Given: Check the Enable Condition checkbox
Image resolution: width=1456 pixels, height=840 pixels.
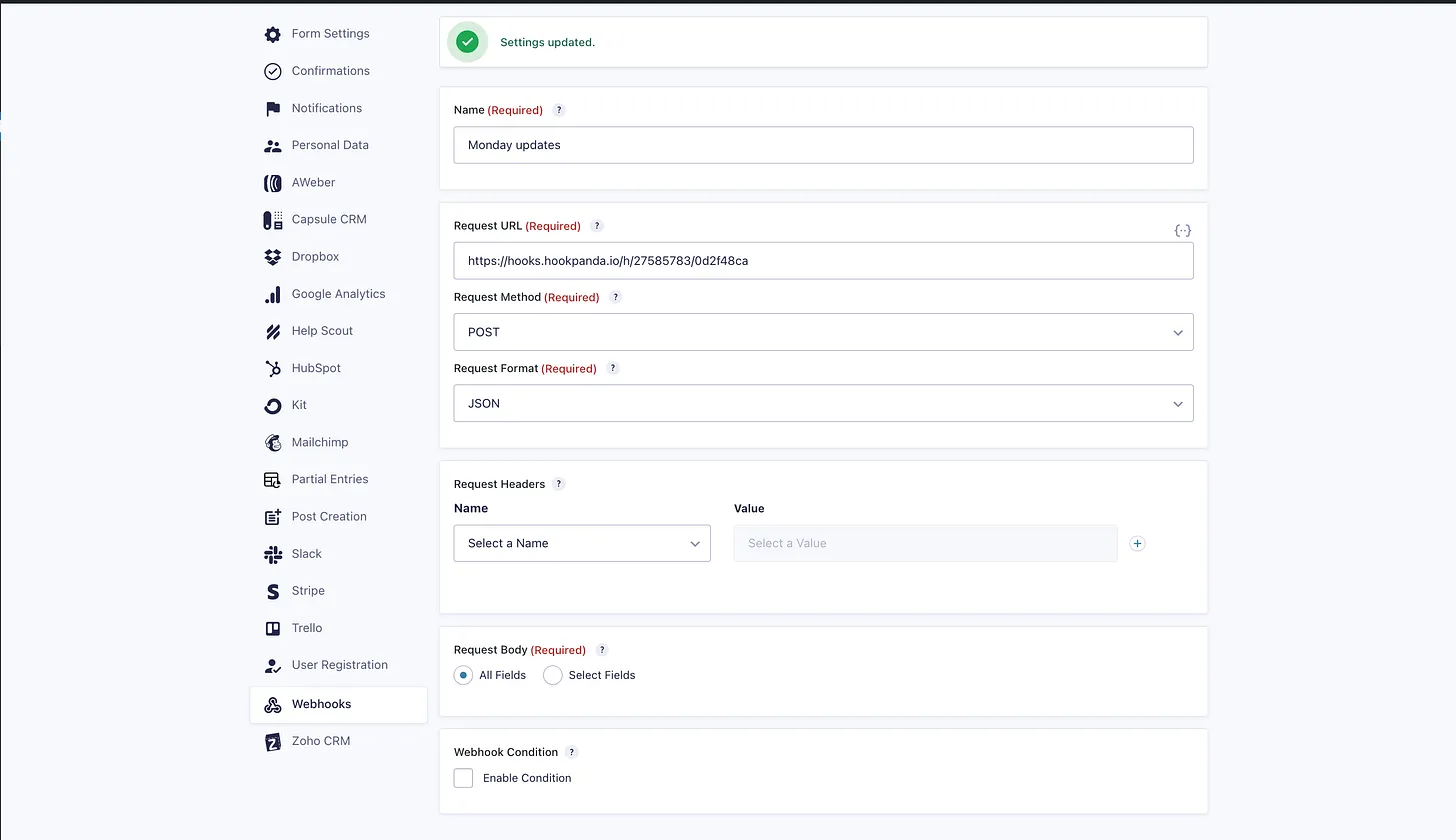Looking at the screenshot, I should pyautogui.click(x=463, y=778).
